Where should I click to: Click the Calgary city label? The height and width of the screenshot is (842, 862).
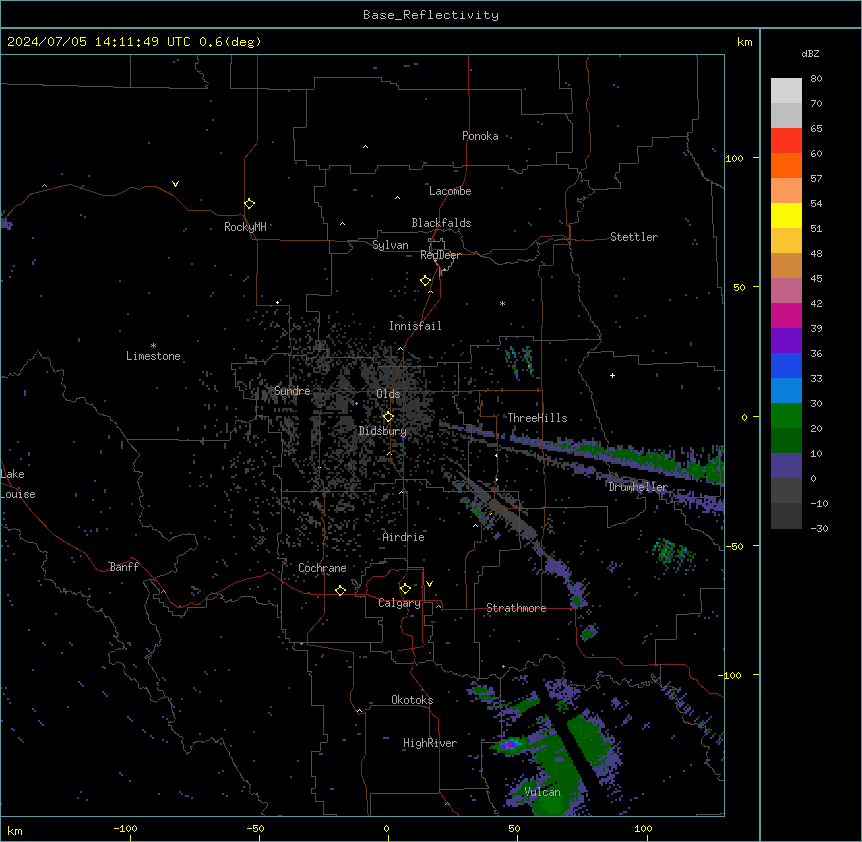click(399, 603)
